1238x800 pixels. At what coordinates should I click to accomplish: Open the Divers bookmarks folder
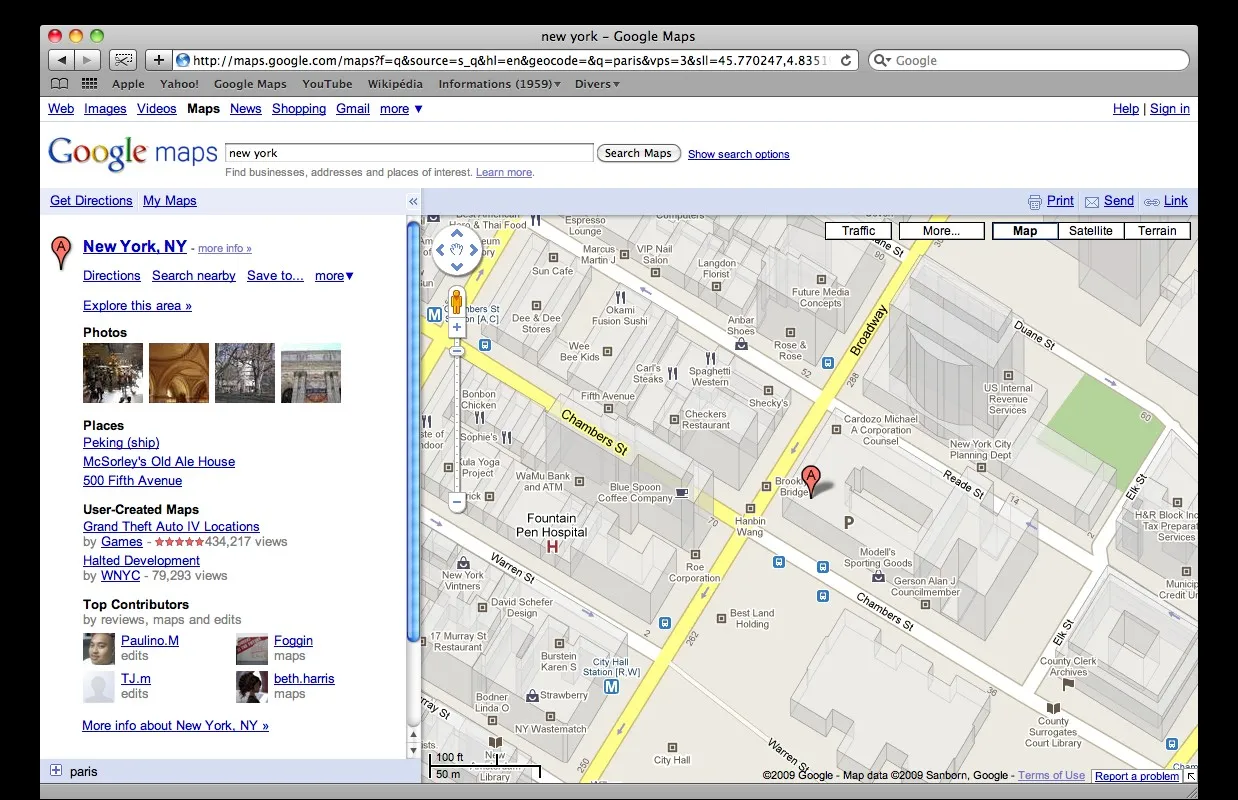coord(597,84)
